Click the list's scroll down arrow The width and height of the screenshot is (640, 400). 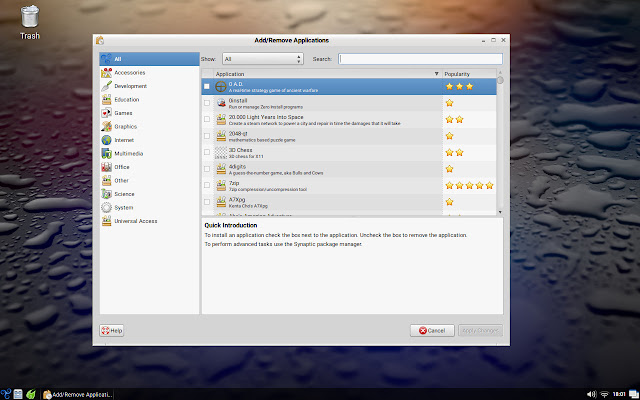coord(500,212)
